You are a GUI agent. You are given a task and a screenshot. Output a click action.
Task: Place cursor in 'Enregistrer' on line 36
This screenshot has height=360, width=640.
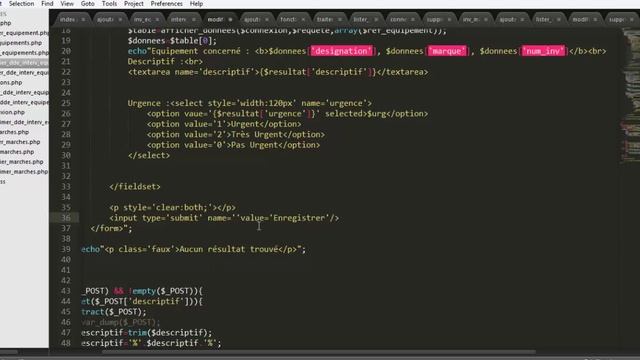299,218
